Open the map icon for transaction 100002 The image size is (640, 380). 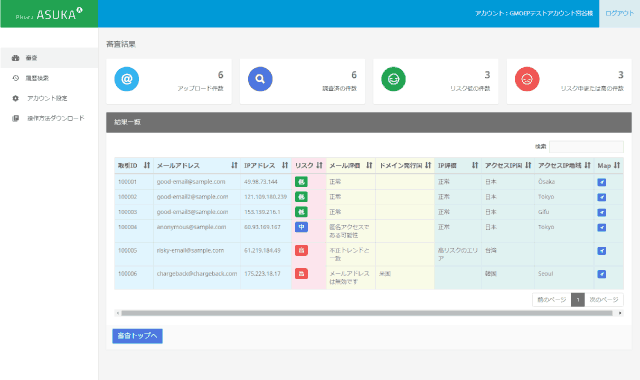tap(602, 197)
